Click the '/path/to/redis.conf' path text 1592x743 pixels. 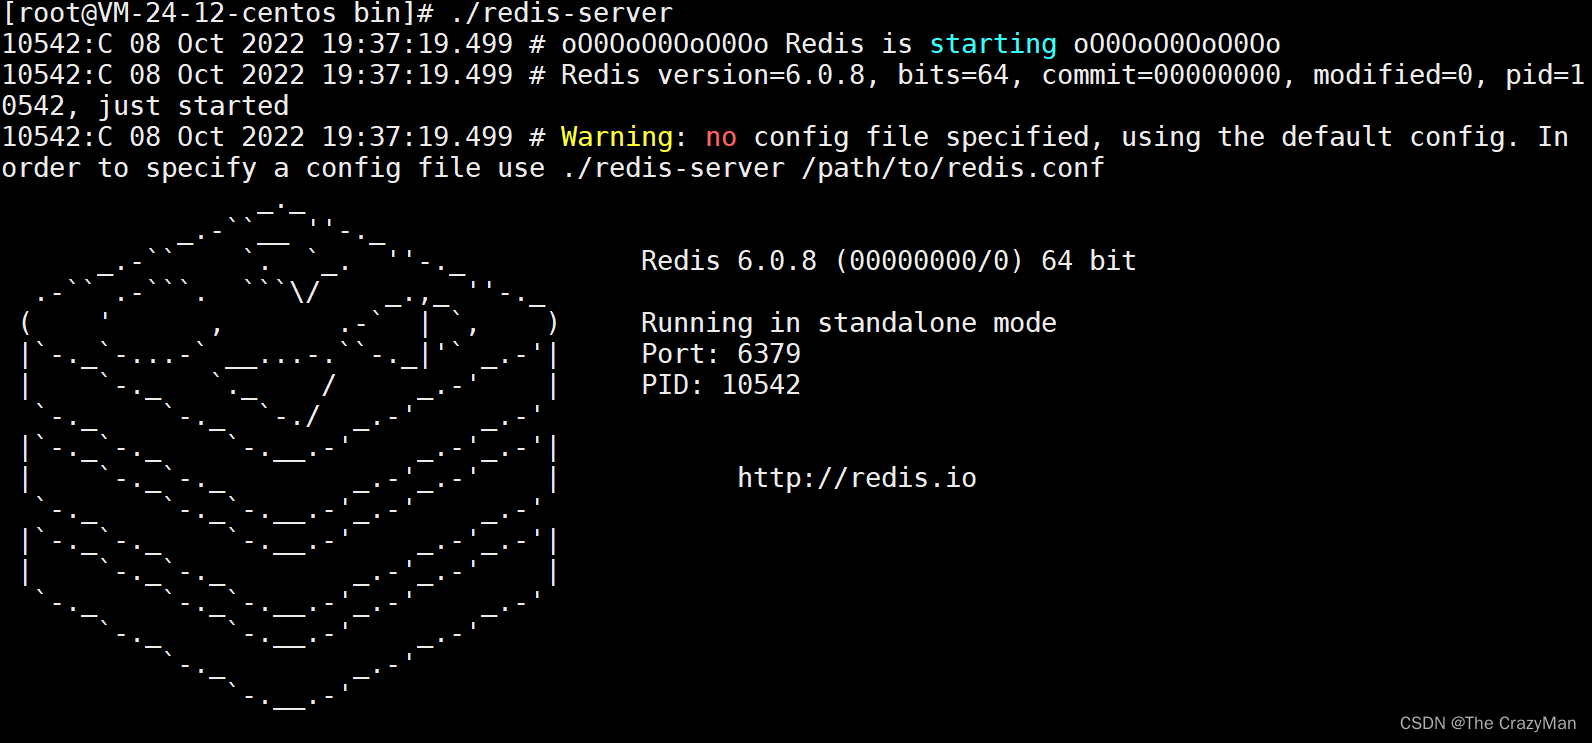pos(953,168)
